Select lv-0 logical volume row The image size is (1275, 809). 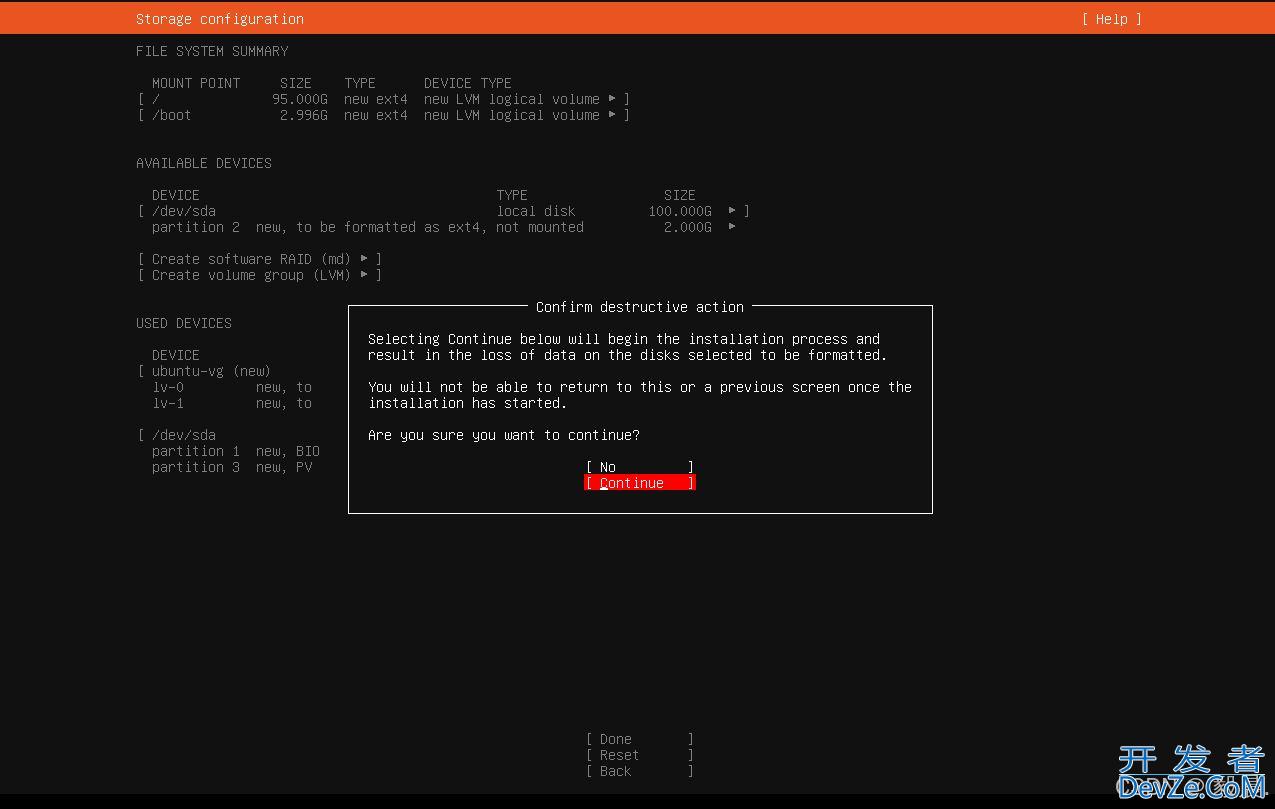pyautogui.click(x=232, y=387)
